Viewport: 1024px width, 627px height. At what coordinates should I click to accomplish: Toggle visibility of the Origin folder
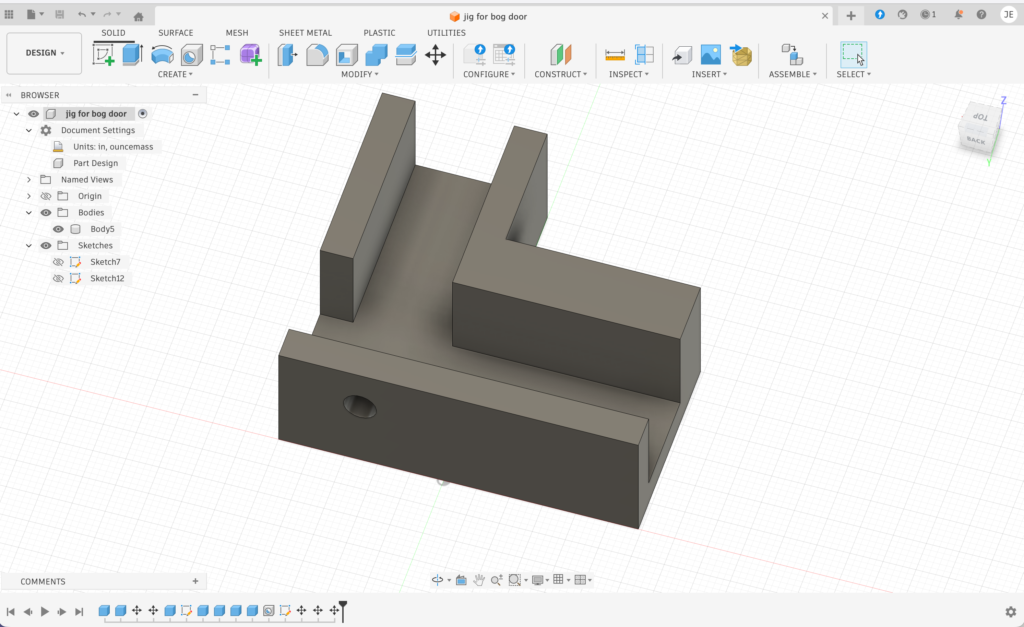coord(46,196)
